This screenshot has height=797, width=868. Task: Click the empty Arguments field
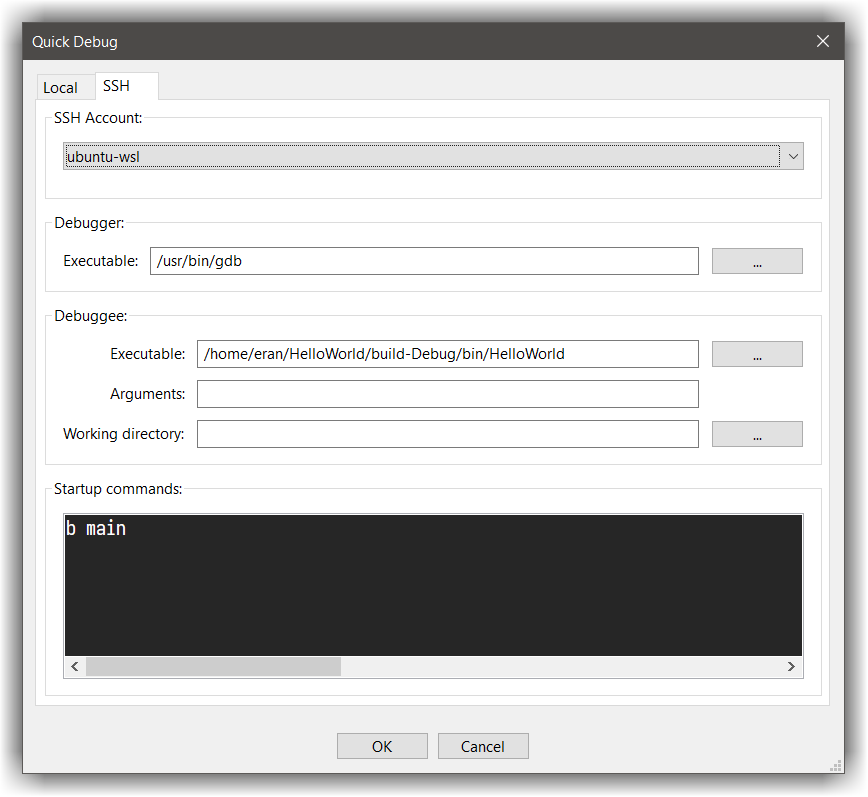coord(448,394)
